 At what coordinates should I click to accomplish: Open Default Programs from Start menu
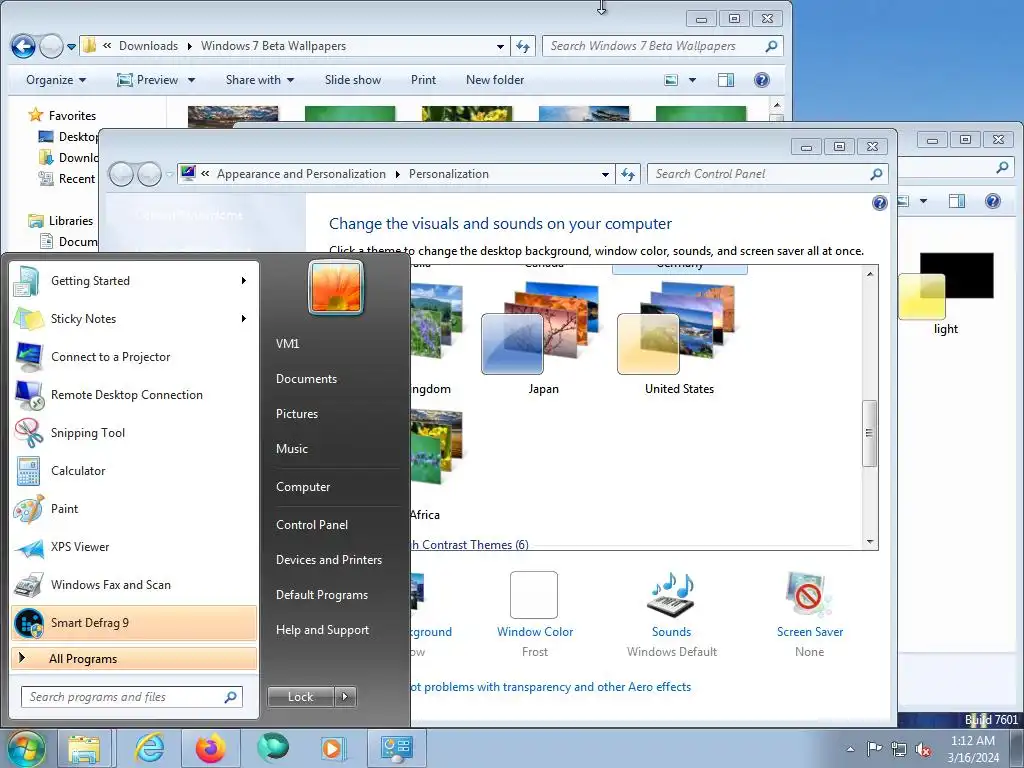[321, 595]
